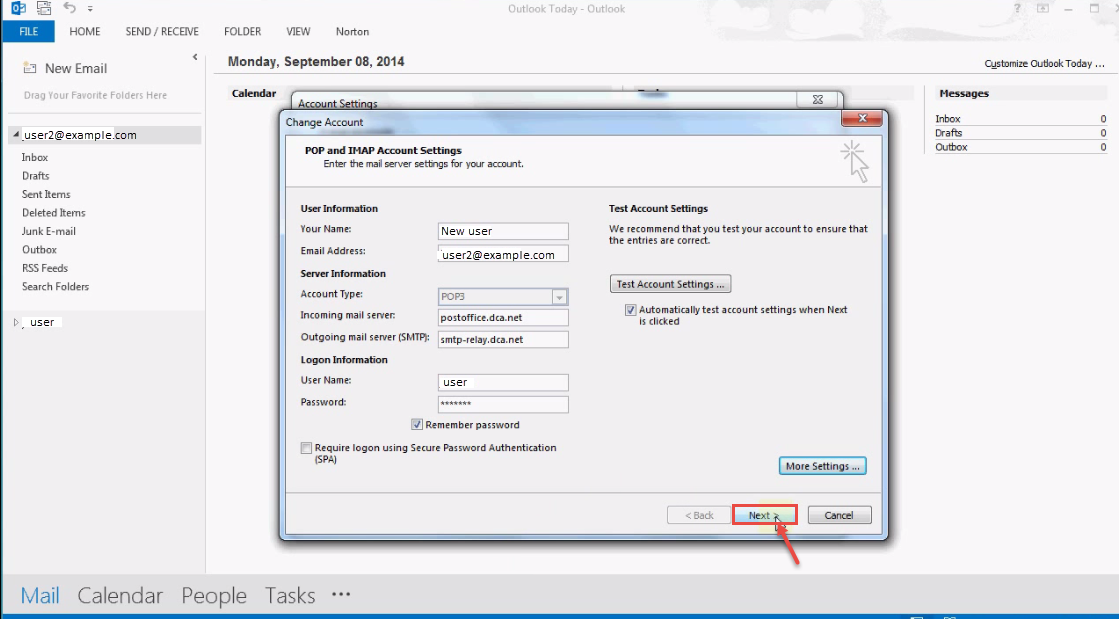The height and width of the screenshot is (619, 1119).
Task: Open More Settings in Change Account dialog
Action: [823, 466]
